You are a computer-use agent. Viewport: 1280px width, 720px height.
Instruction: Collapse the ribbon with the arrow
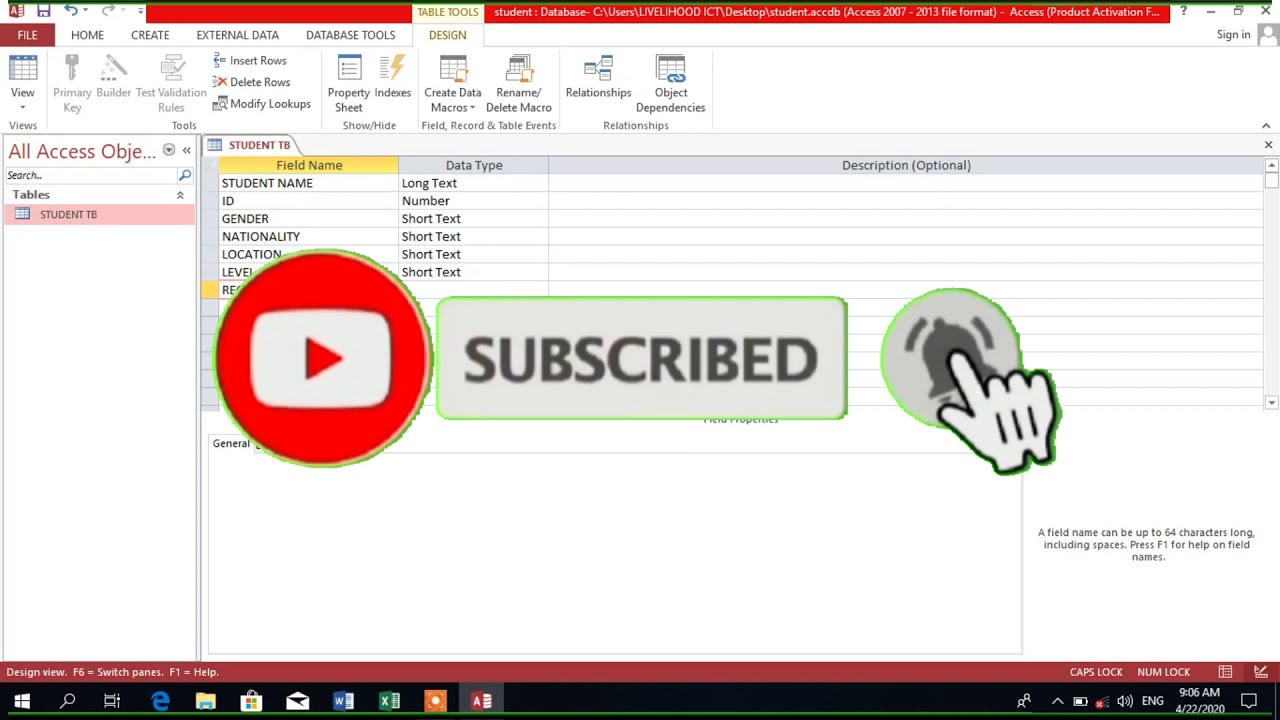point(1266,126)
